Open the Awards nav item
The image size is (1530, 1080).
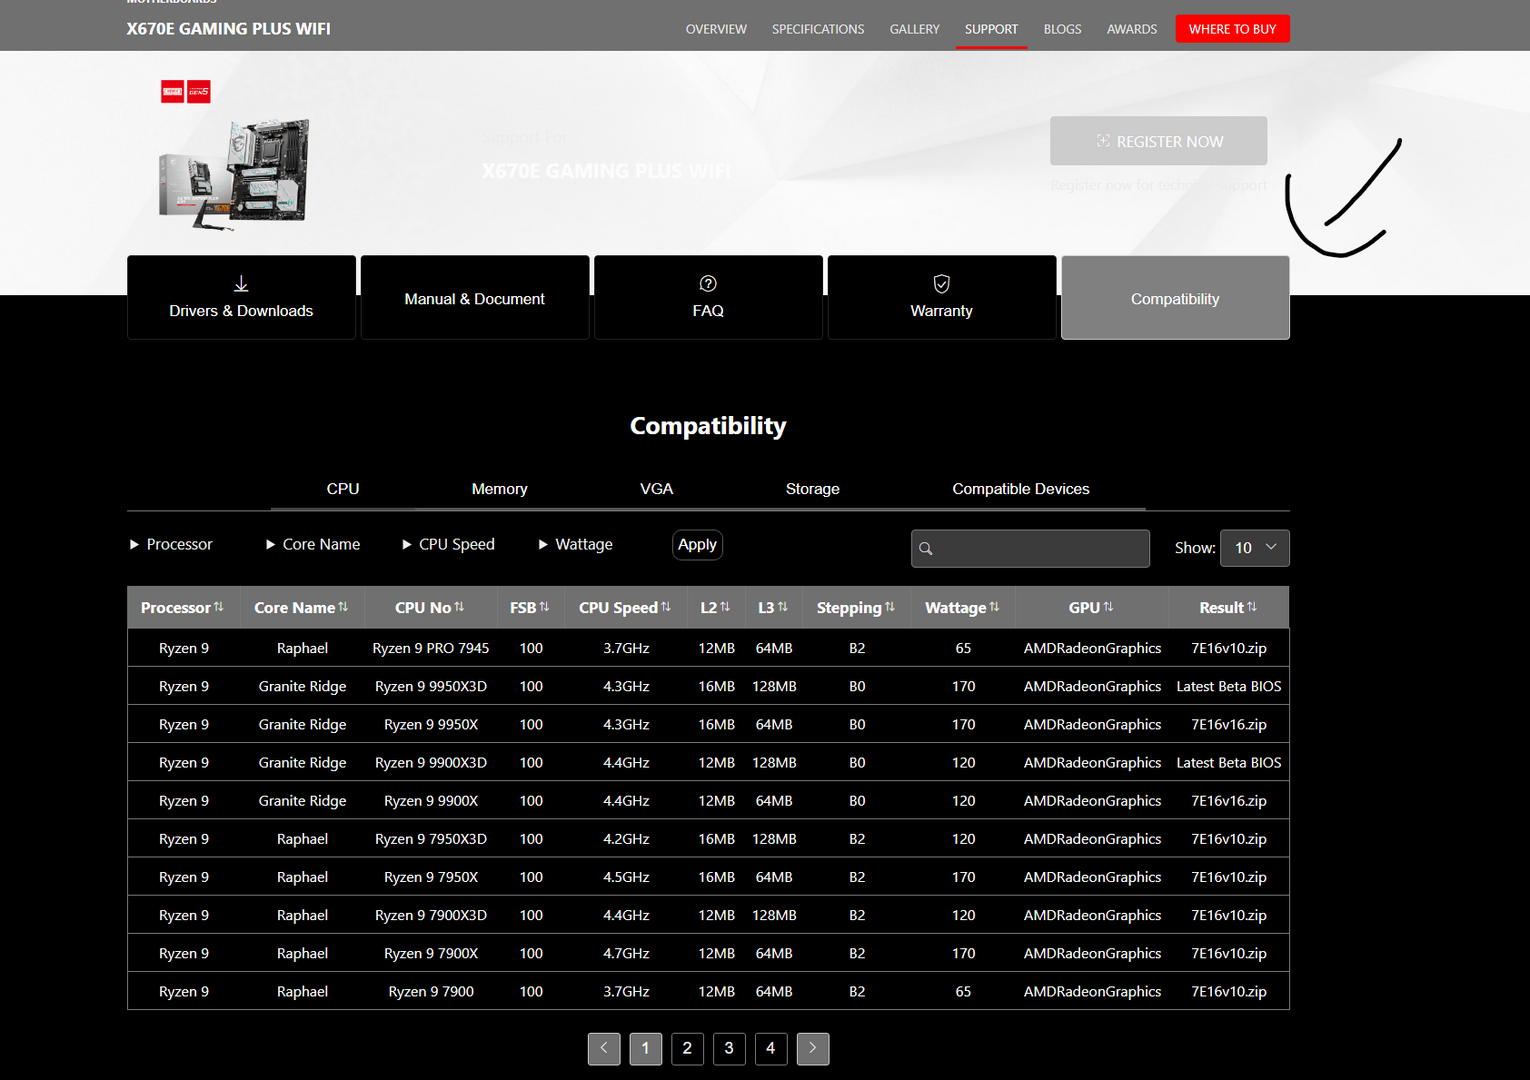coord(1132,29)
